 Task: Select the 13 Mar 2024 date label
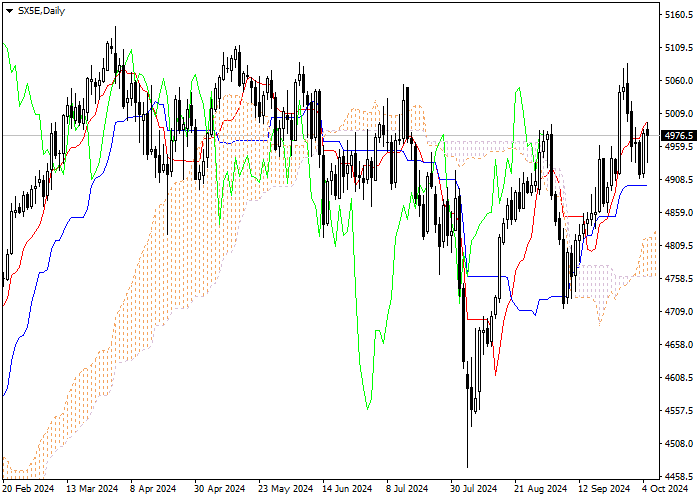pyautogui.click(x=92, y=488)
